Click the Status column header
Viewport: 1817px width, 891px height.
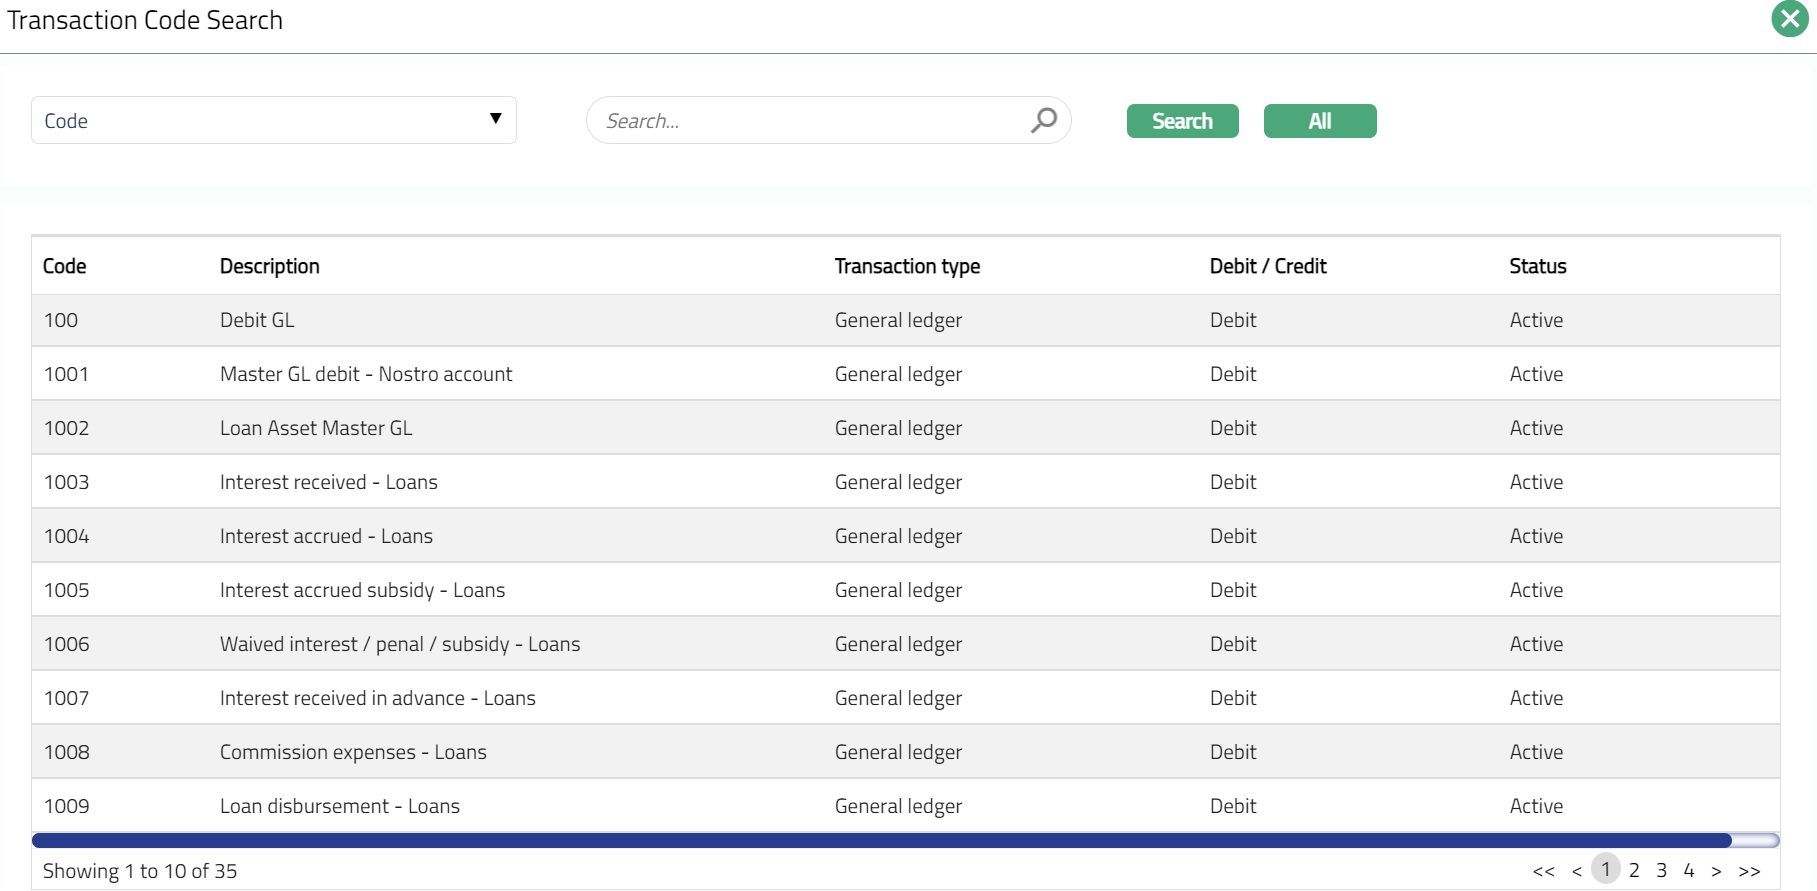[x=1537, y=266]
